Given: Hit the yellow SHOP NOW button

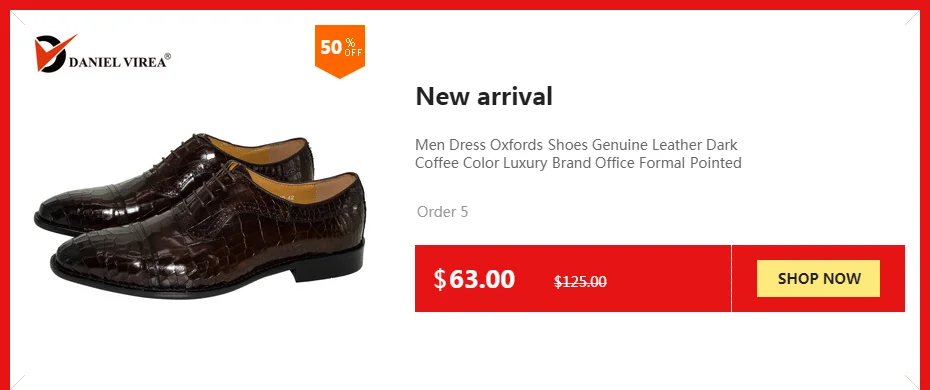Looking at the screenshot, I should (818, 279).
